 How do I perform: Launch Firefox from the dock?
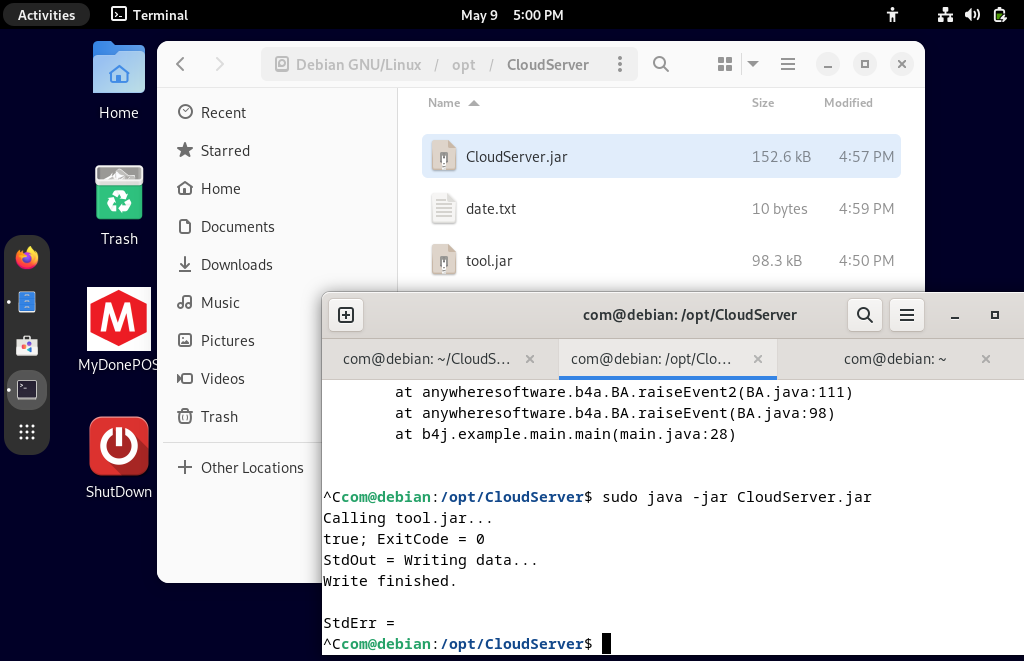click(x=27, y=257)
